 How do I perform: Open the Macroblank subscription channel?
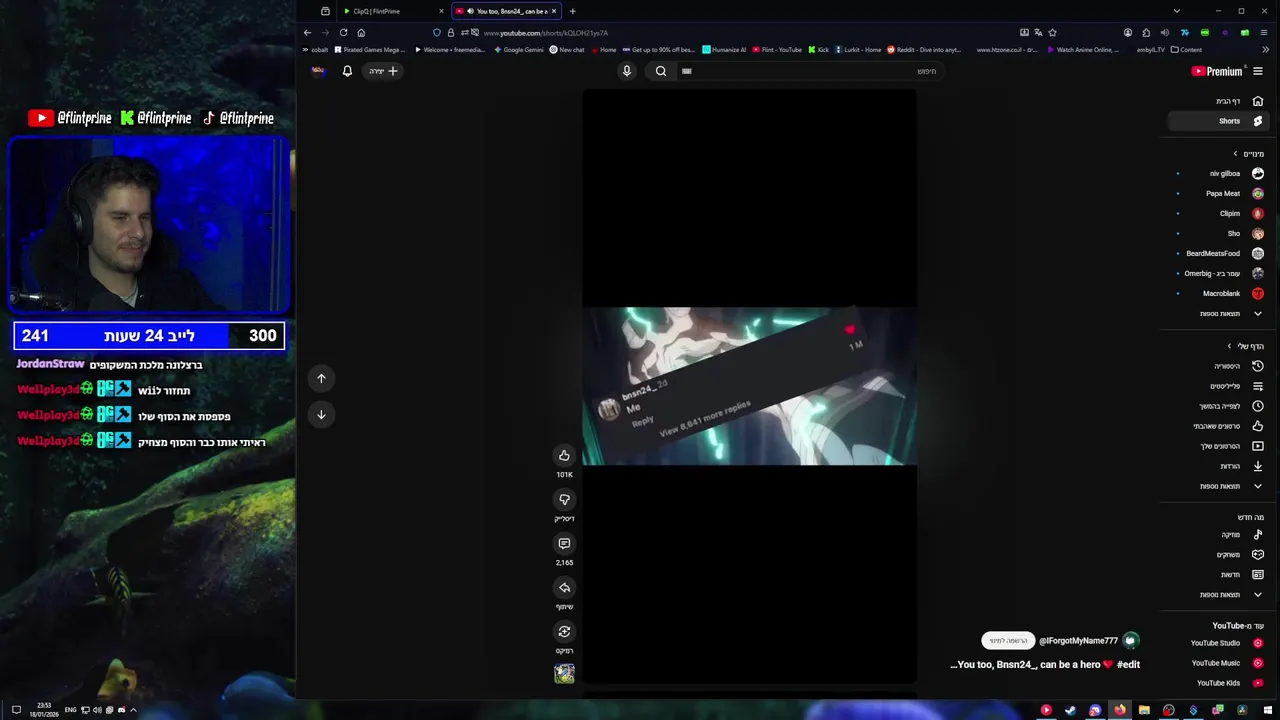(1220, 293)
